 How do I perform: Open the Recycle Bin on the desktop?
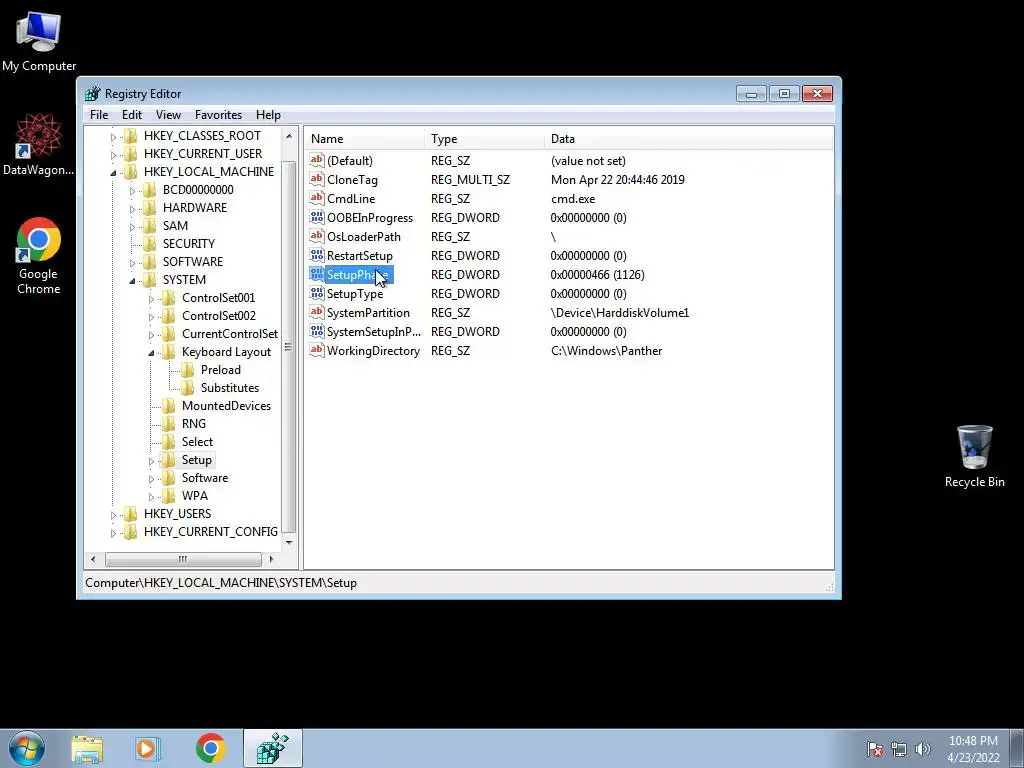click(974, 455)
